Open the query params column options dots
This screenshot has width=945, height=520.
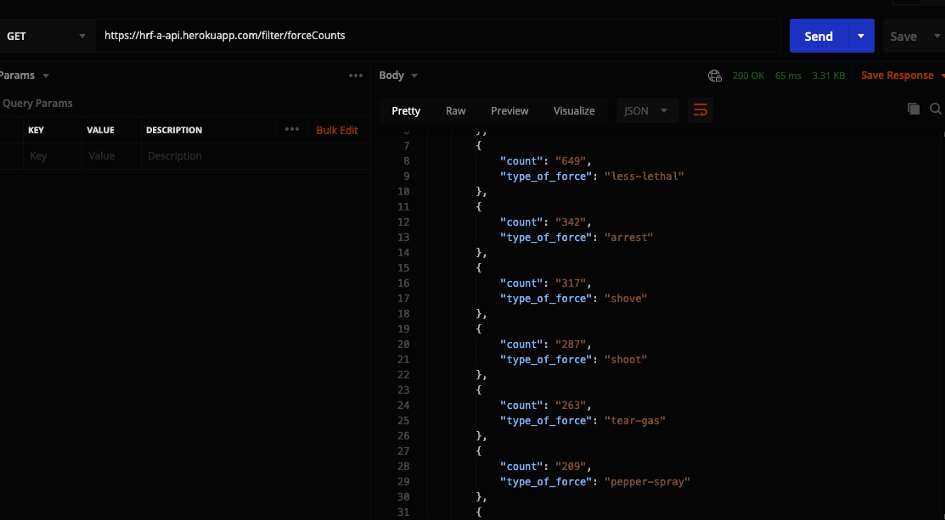tap(292, 130)
